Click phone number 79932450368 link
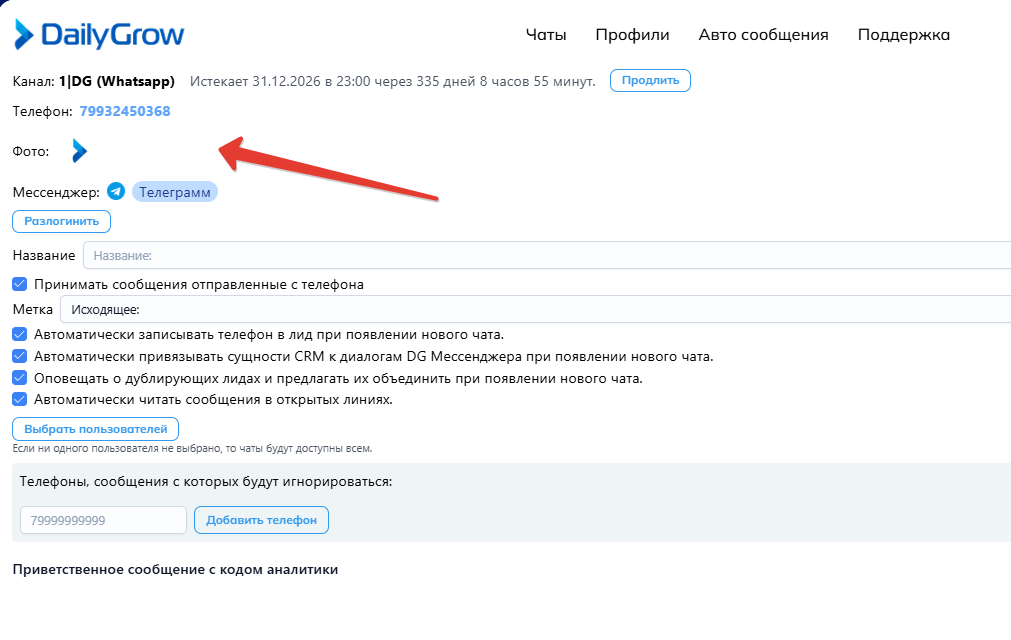 pyautogui.click(x=125, y=111)
